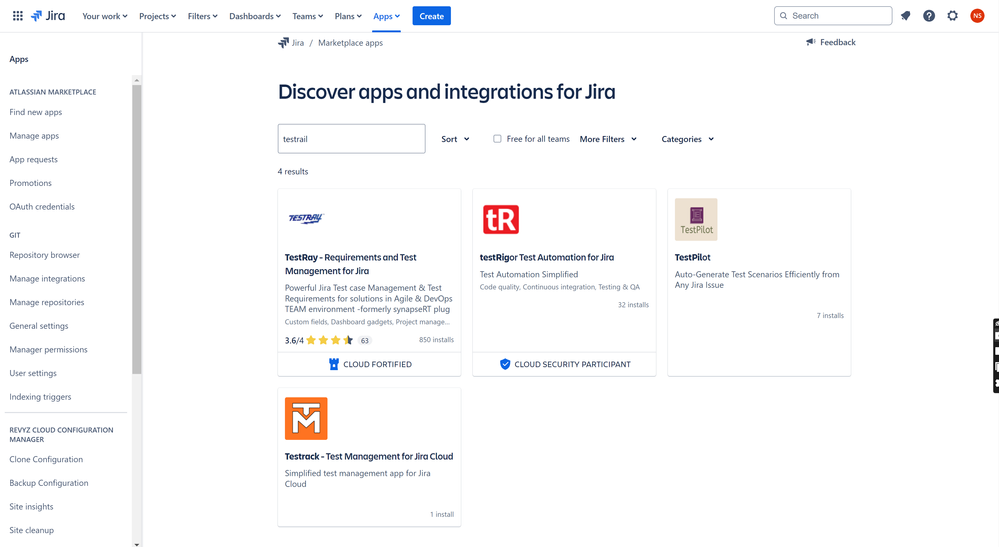The image size is (999, 547).
Task: Open the NS user profile avatar
Action: tap(977, 16)
